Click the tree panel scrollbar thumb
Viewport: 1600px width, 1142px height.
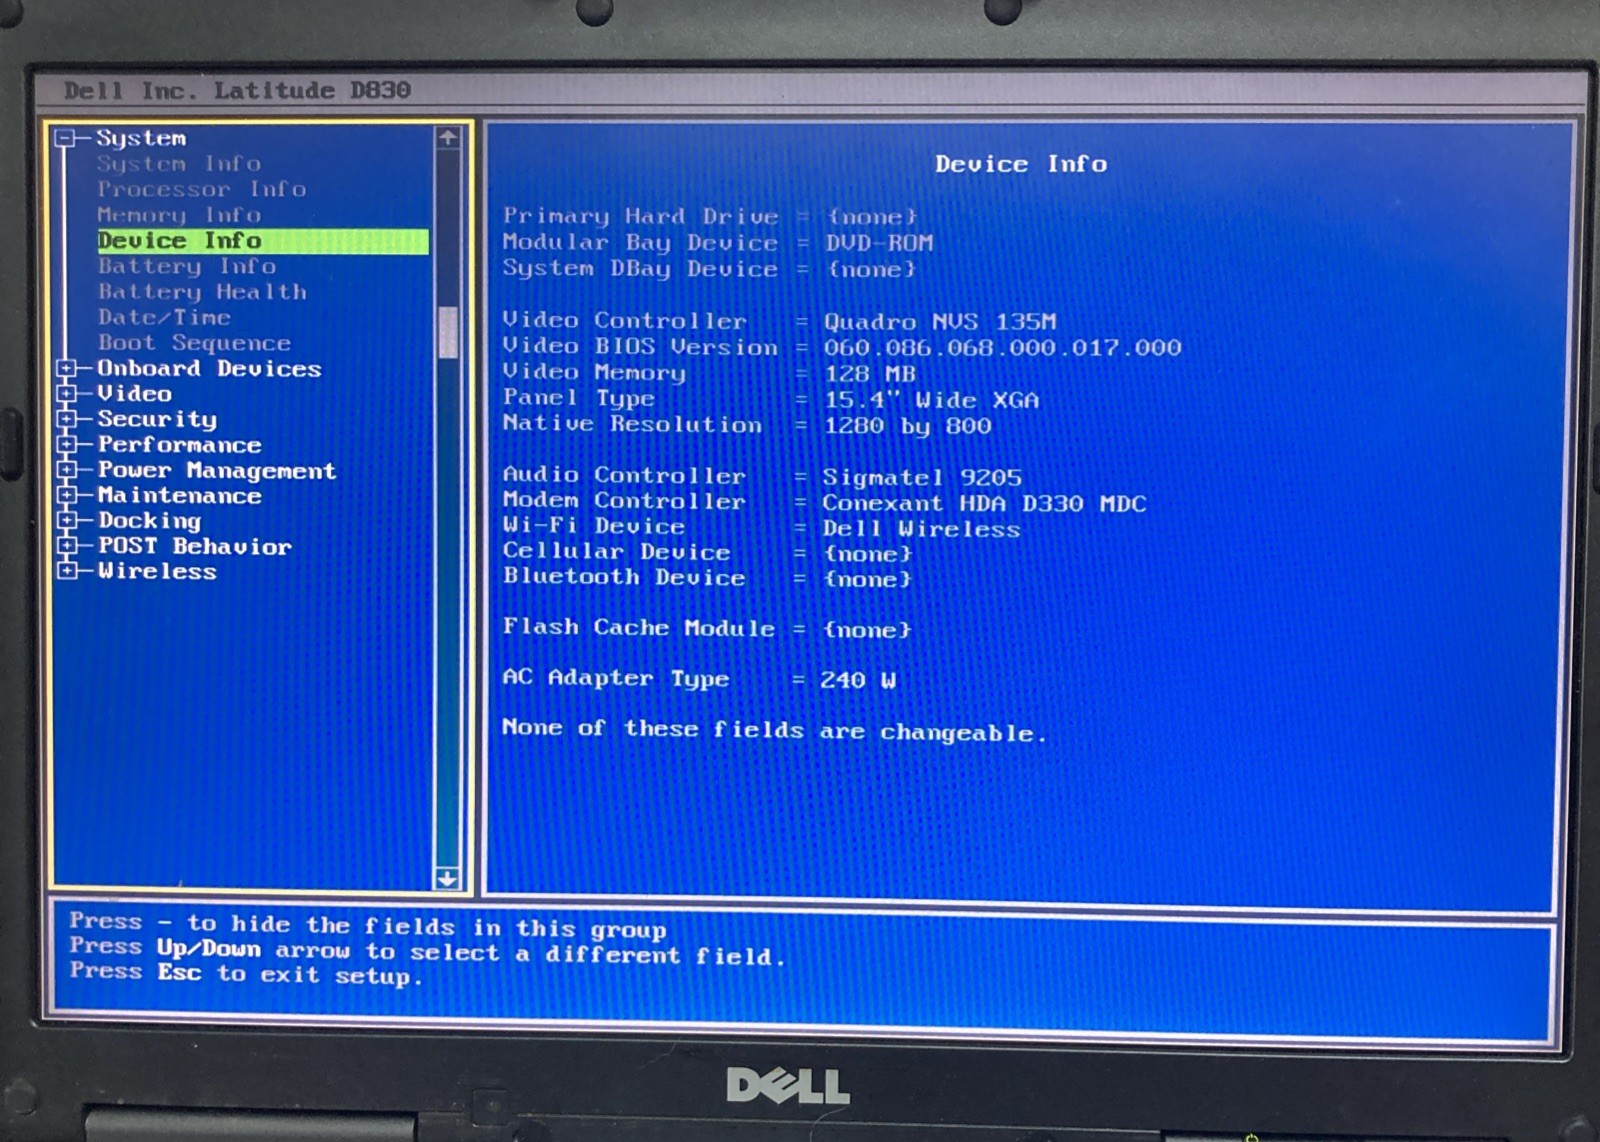click(448, 332)
